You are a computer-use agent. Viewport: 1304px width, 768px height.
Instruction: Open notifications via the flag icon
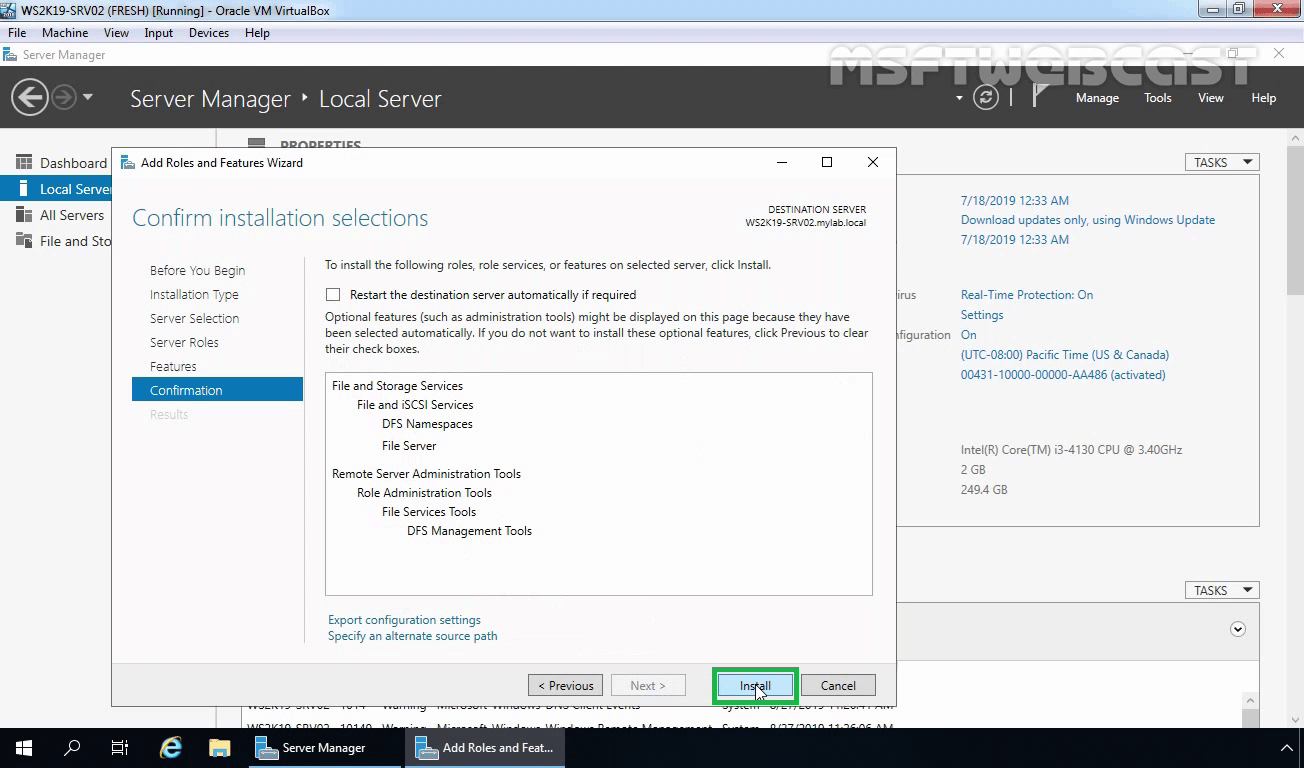pyautogui.click(x=1040, y=97)
